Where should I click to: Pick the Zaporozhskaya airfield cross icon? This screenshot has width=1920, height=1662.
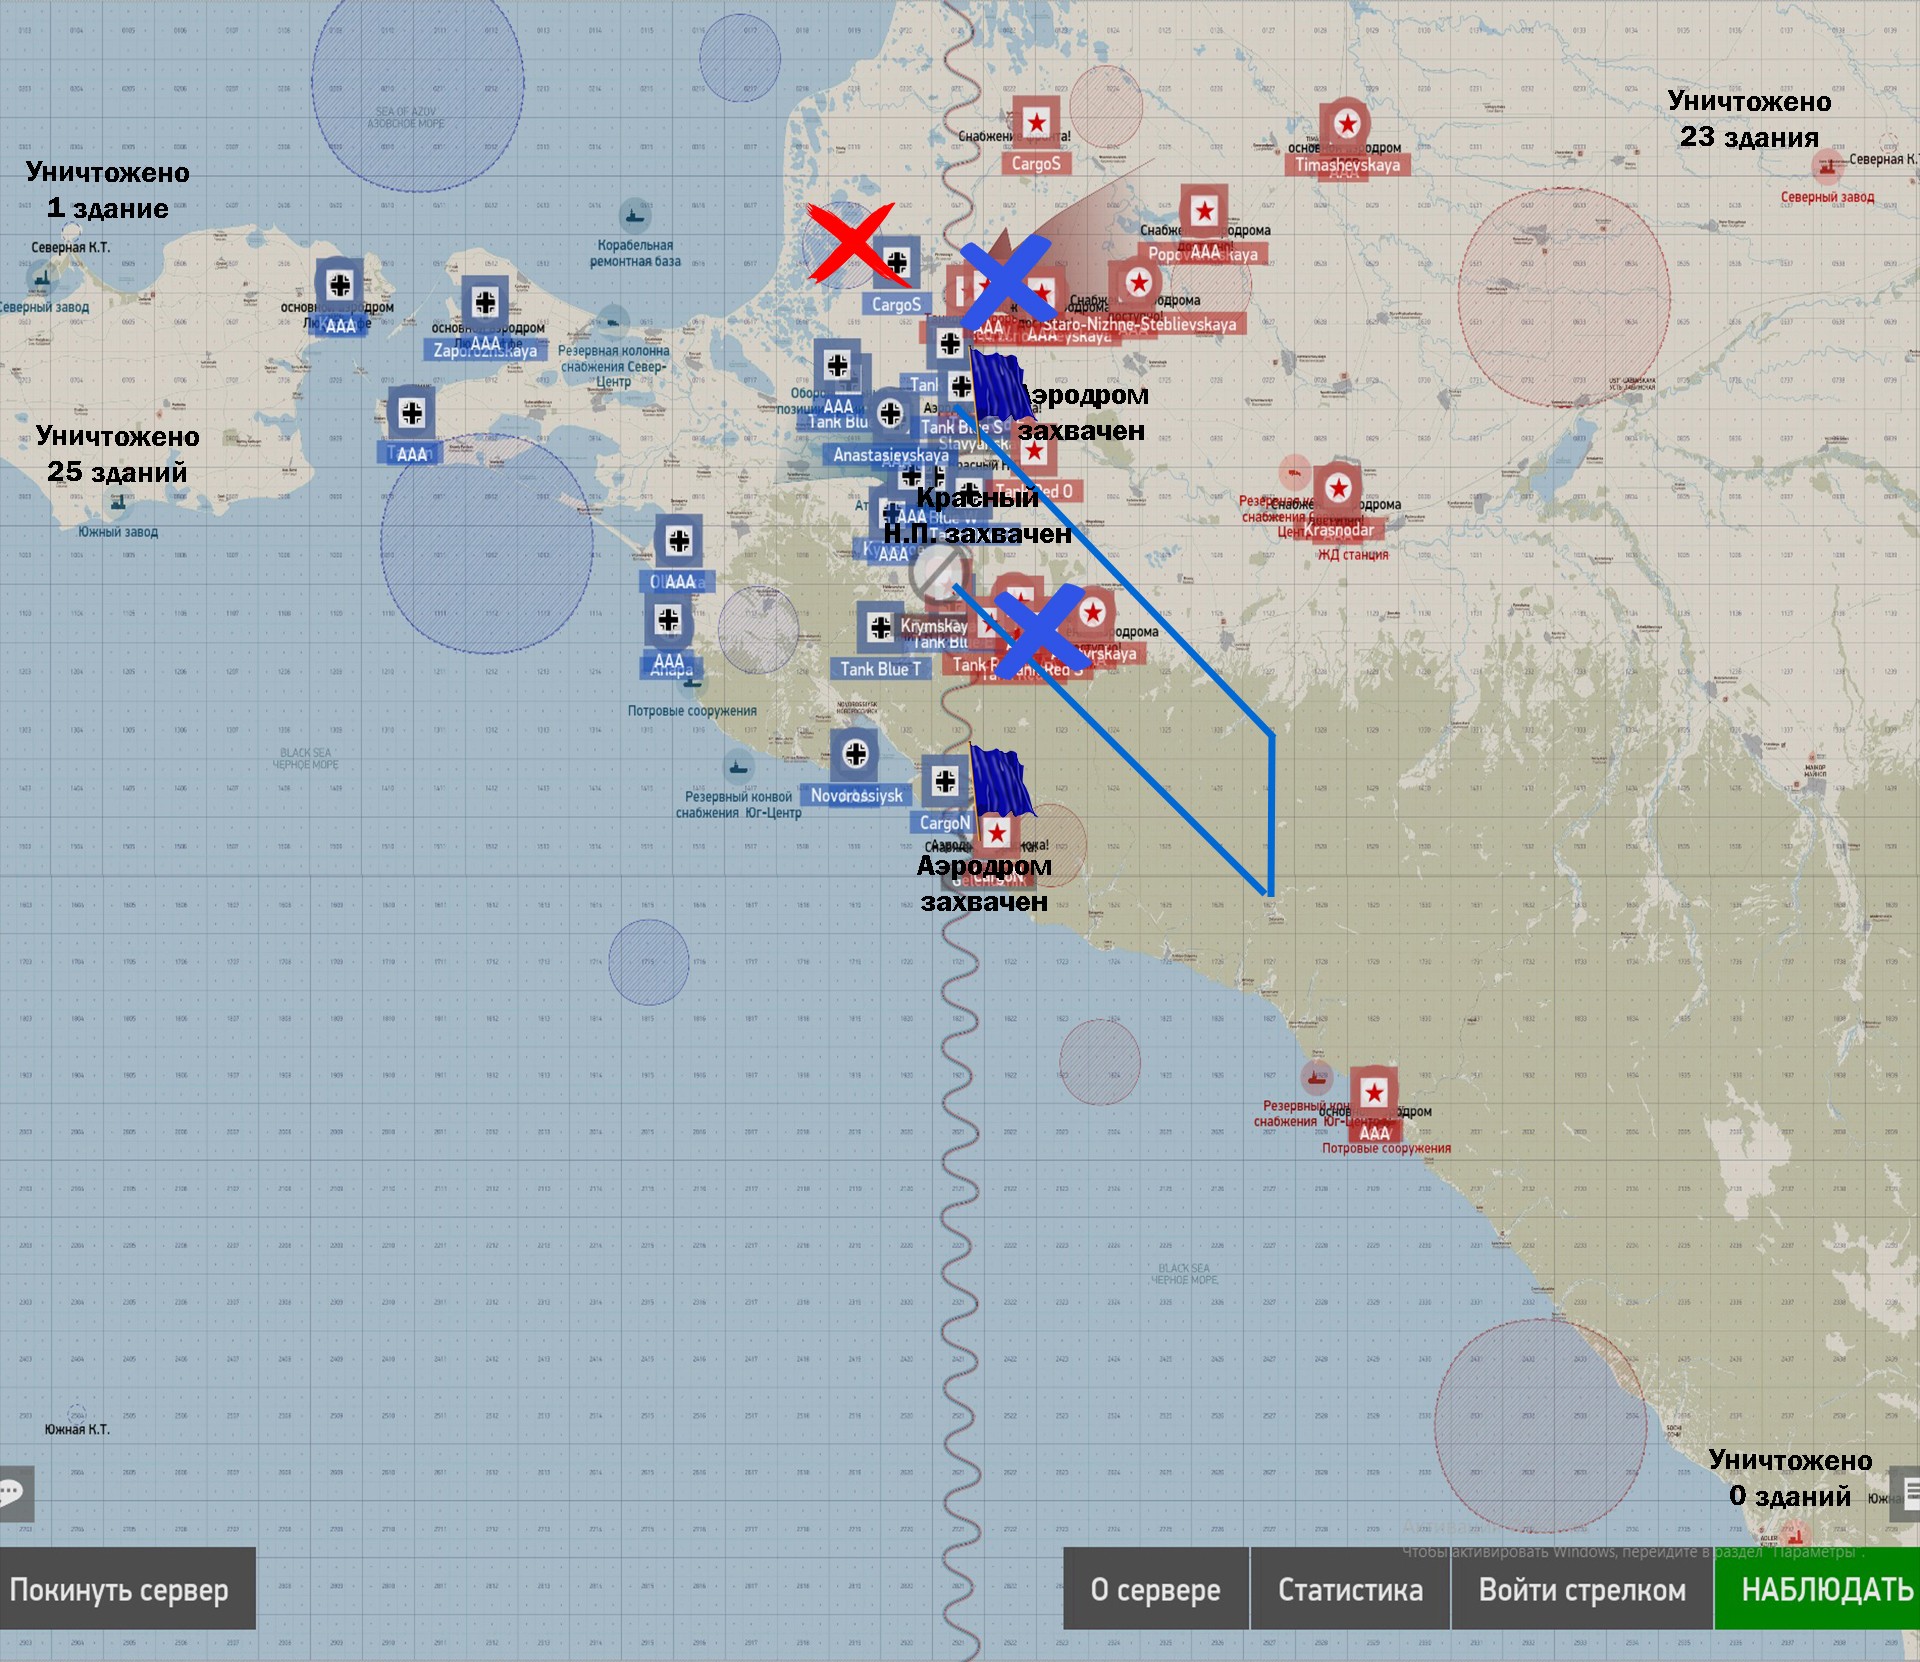(x=485, y=302)
